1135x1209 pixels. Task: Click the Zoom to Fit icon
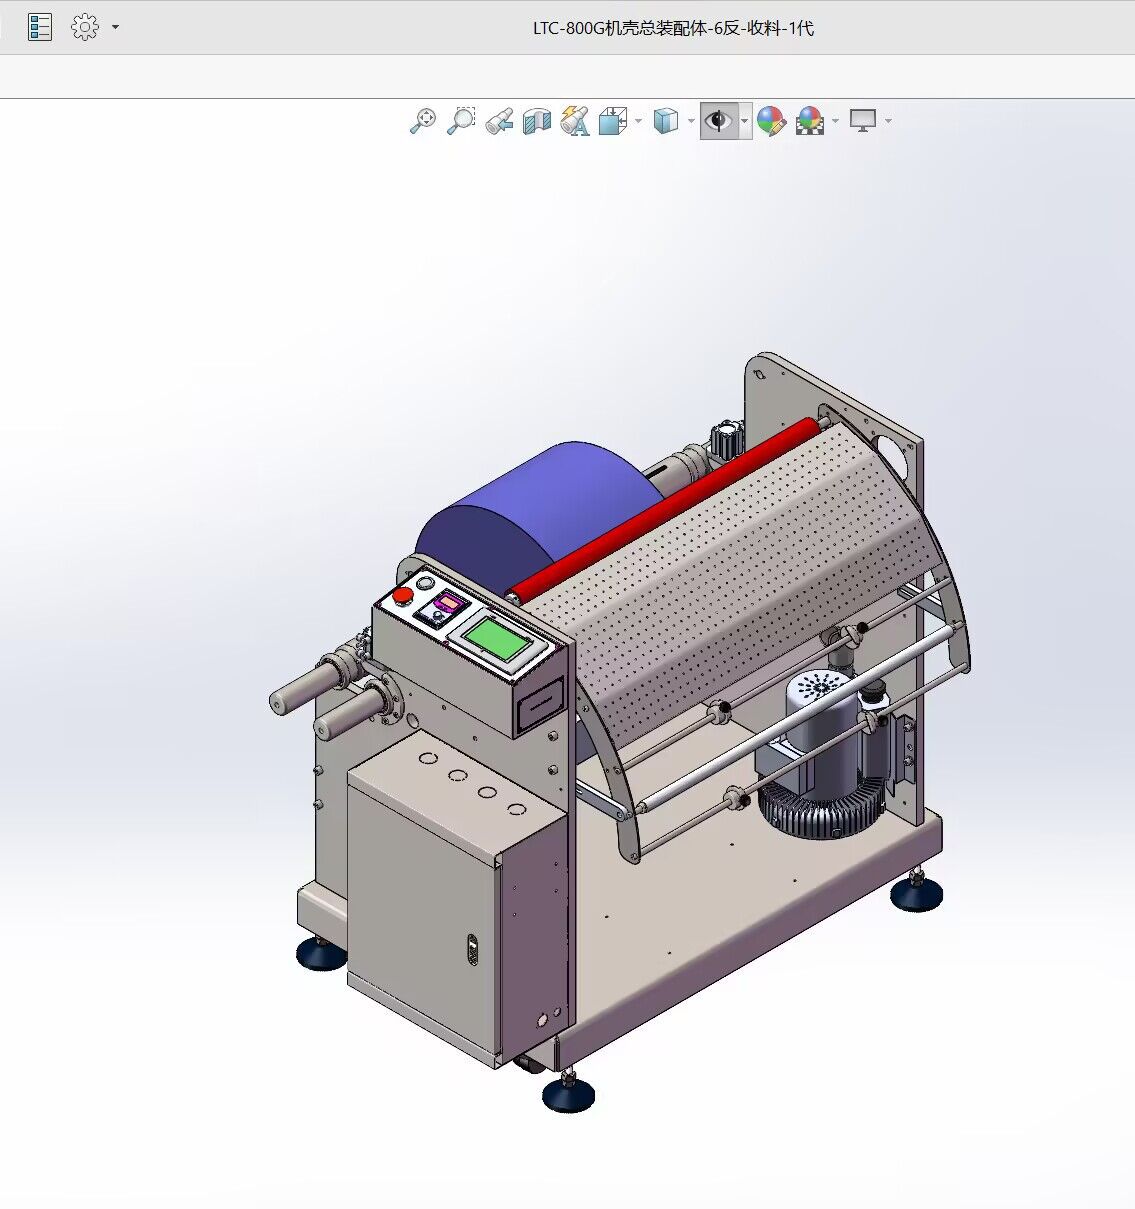[x=423, y=121]
